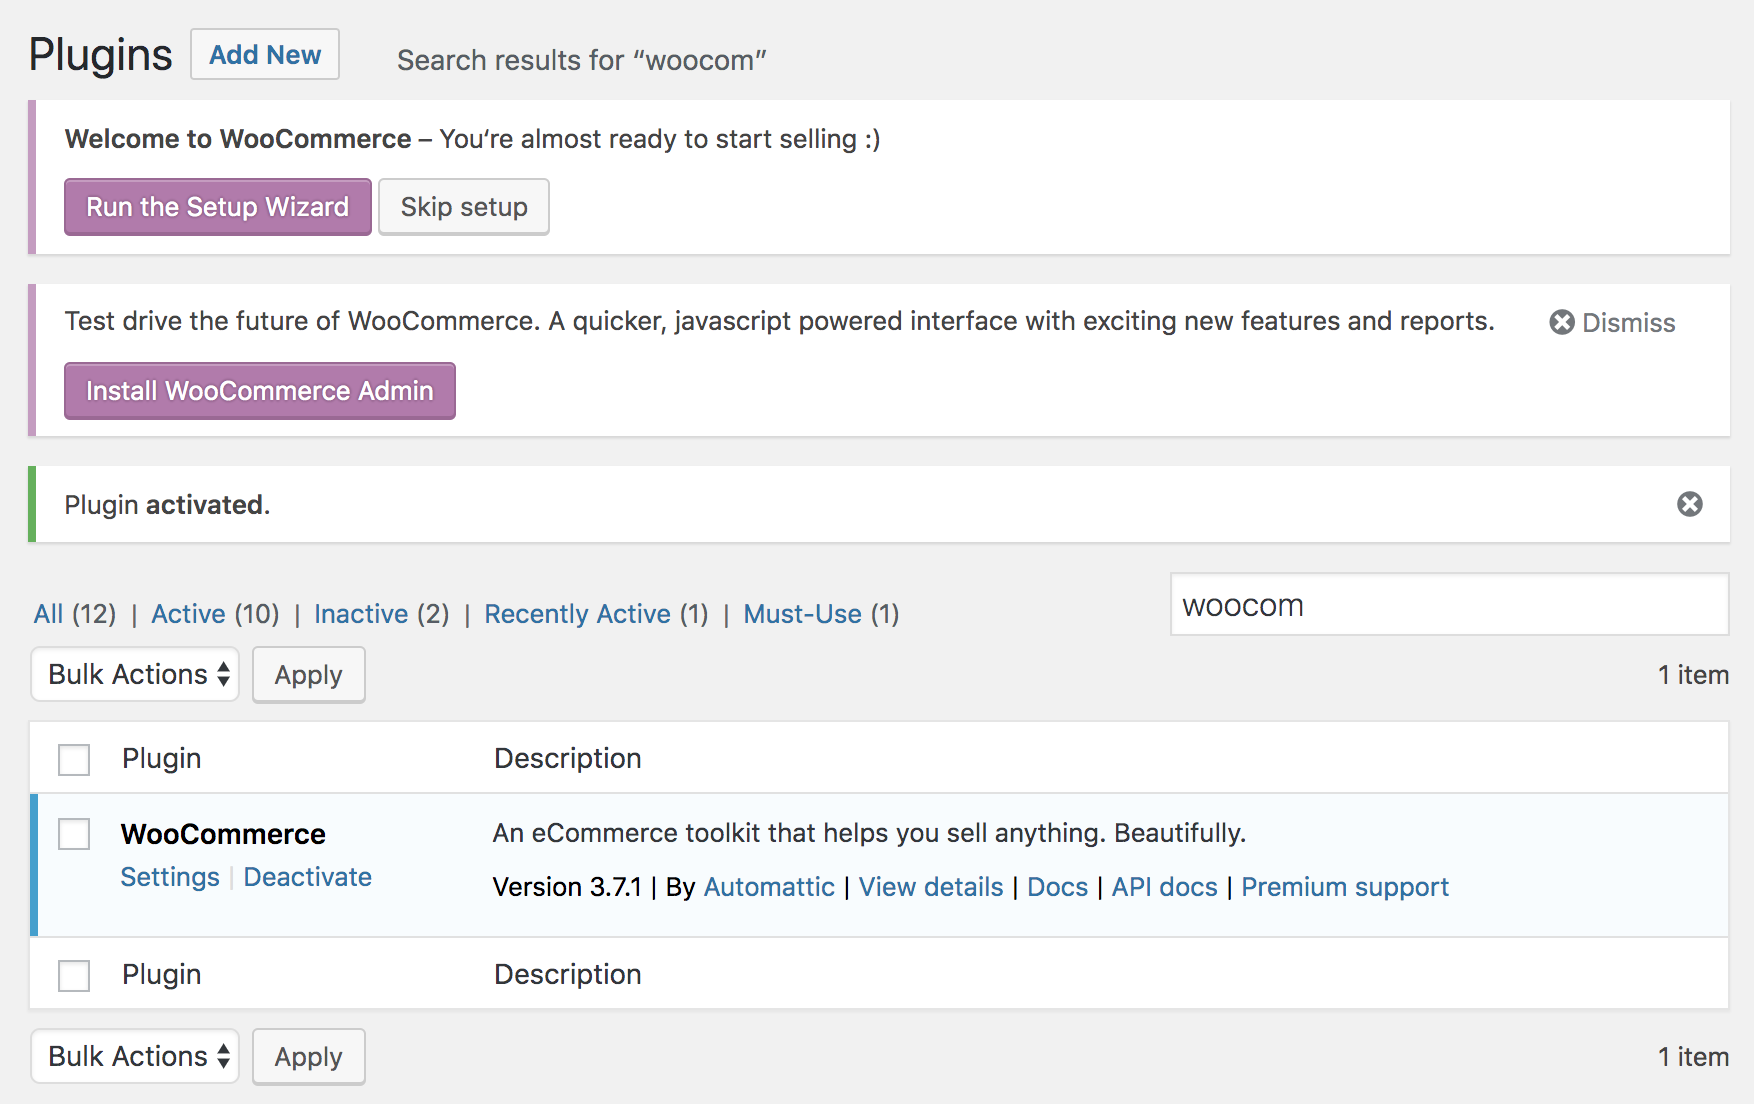
Task: Click the 'An eCommerce toolkit' description text
Action: pyautogui.click(x=870, y=833)
